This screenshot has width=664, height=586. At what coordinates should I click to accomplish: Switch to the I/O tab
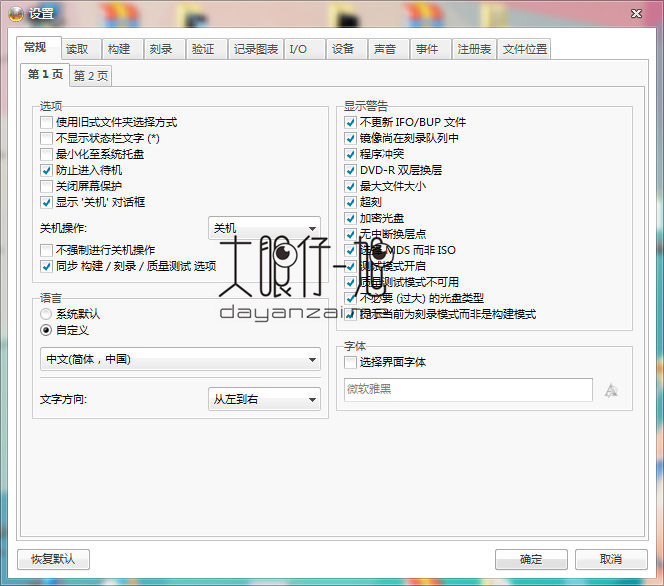[305, 49]
